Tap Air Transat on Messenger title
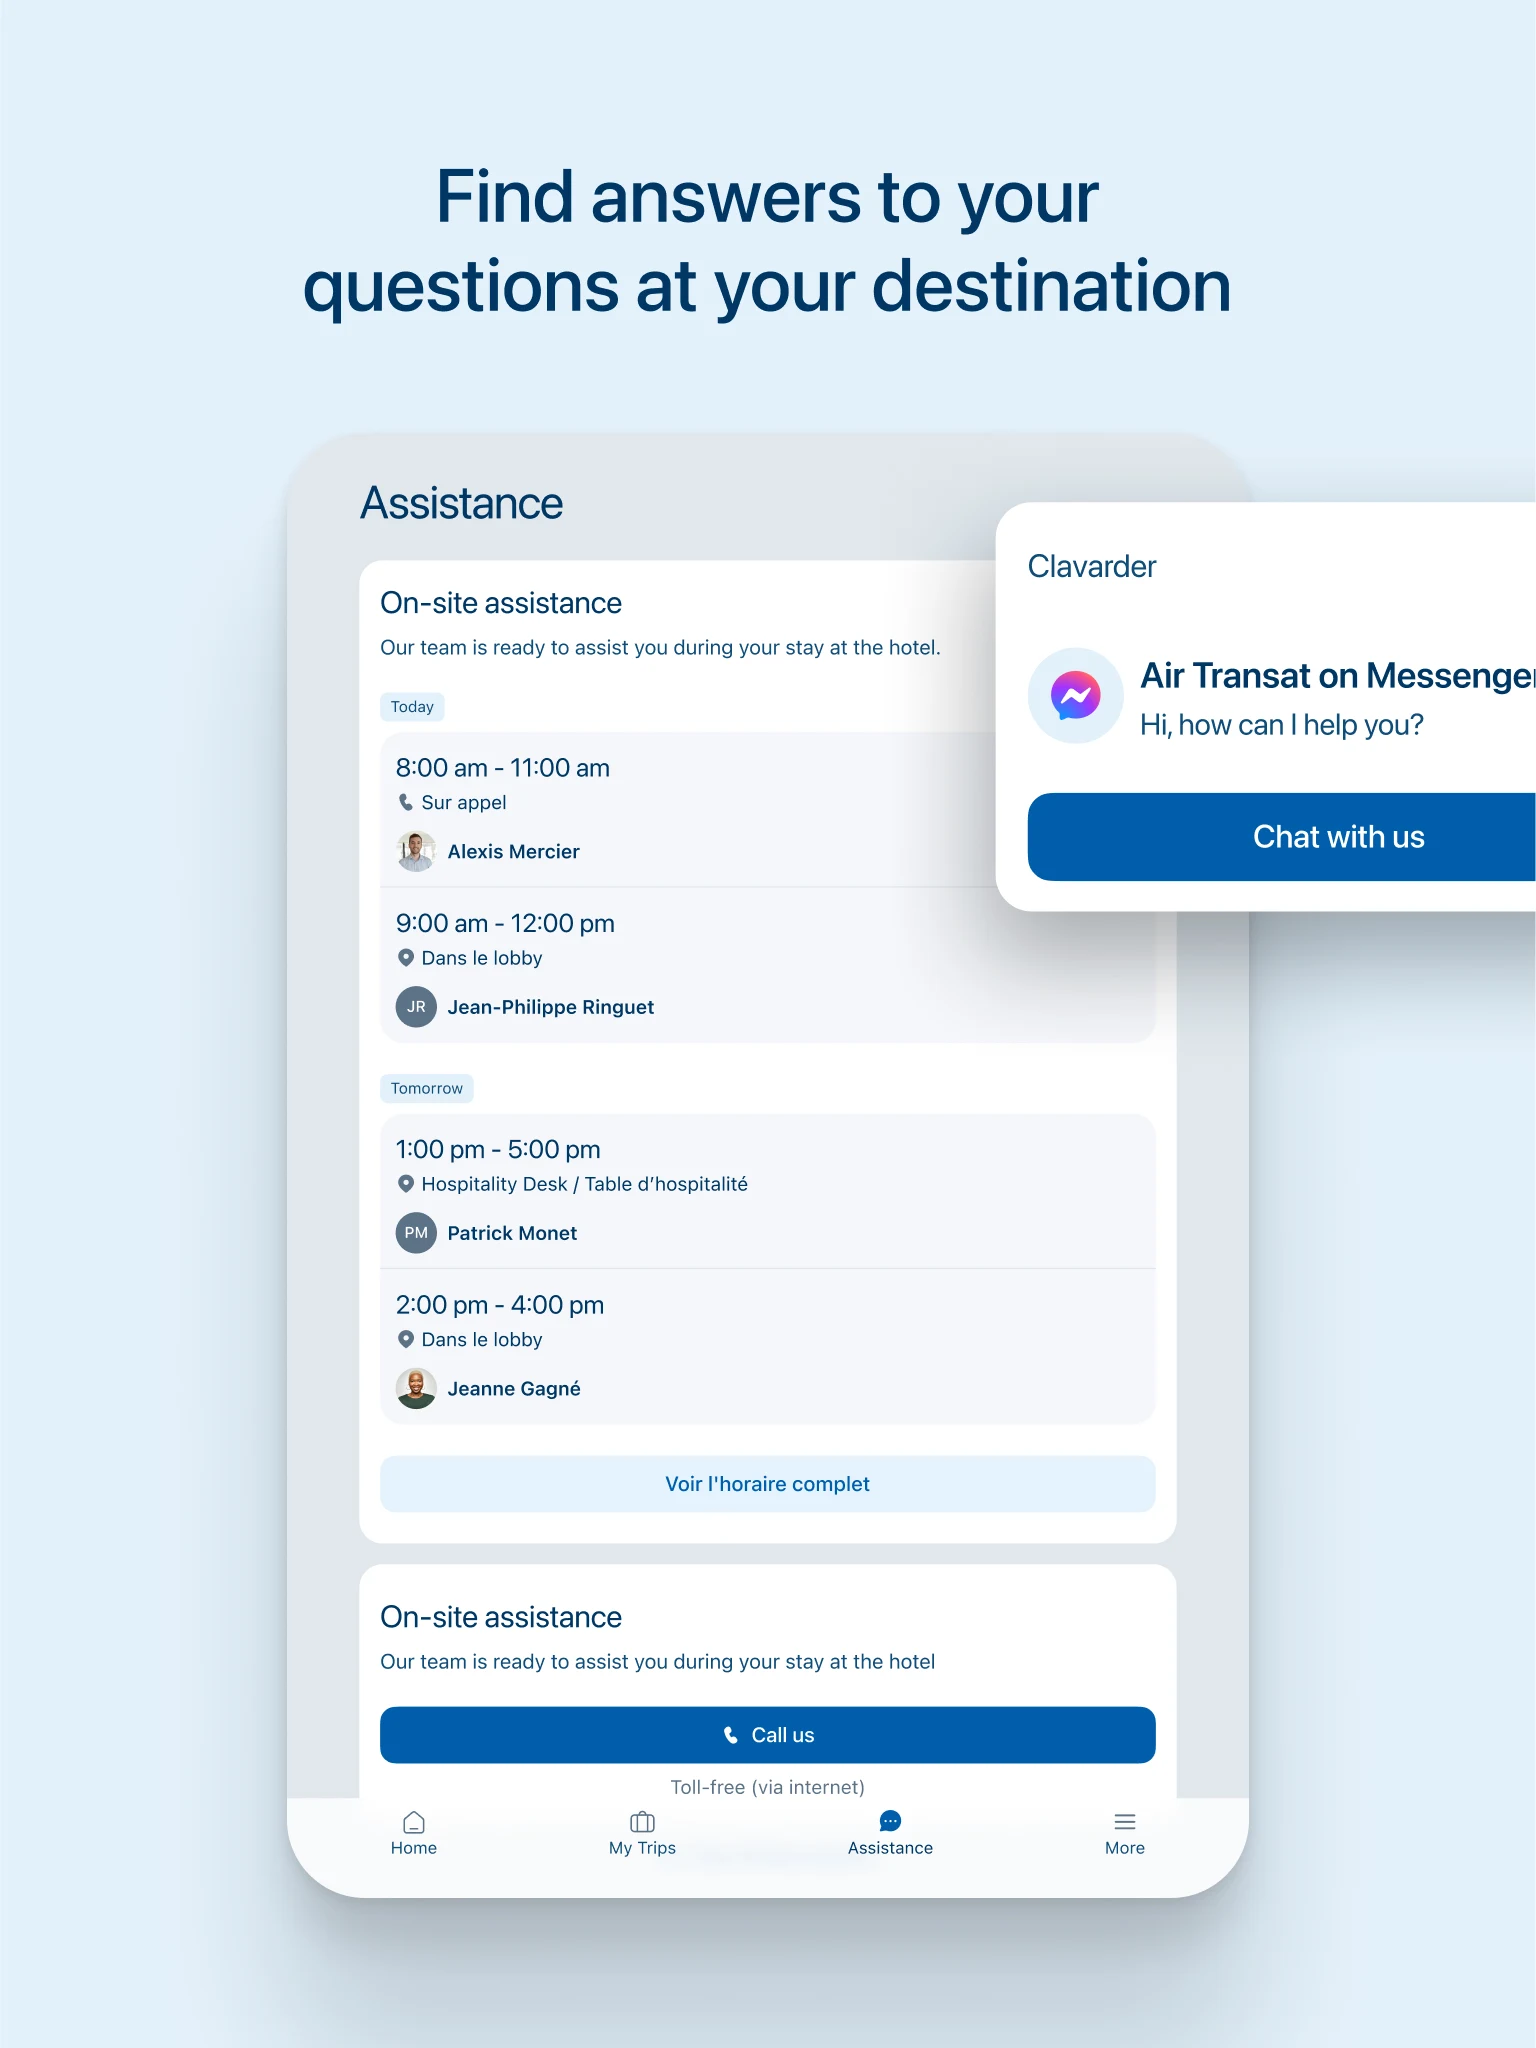Screen dimensions: 1536x2048 [x=1336, y=676]
